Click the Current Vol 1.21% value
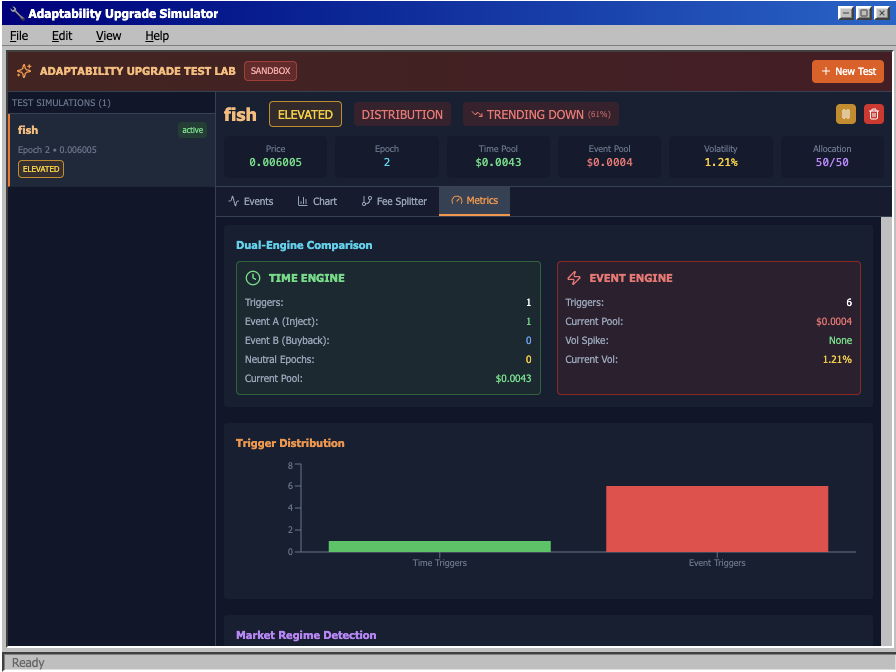The image size is (896, 672). click(x=837, y=359)
